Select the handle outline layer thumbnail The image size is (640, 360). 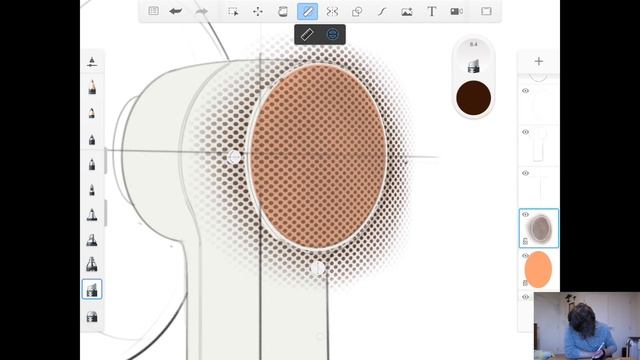coord(540,145)
